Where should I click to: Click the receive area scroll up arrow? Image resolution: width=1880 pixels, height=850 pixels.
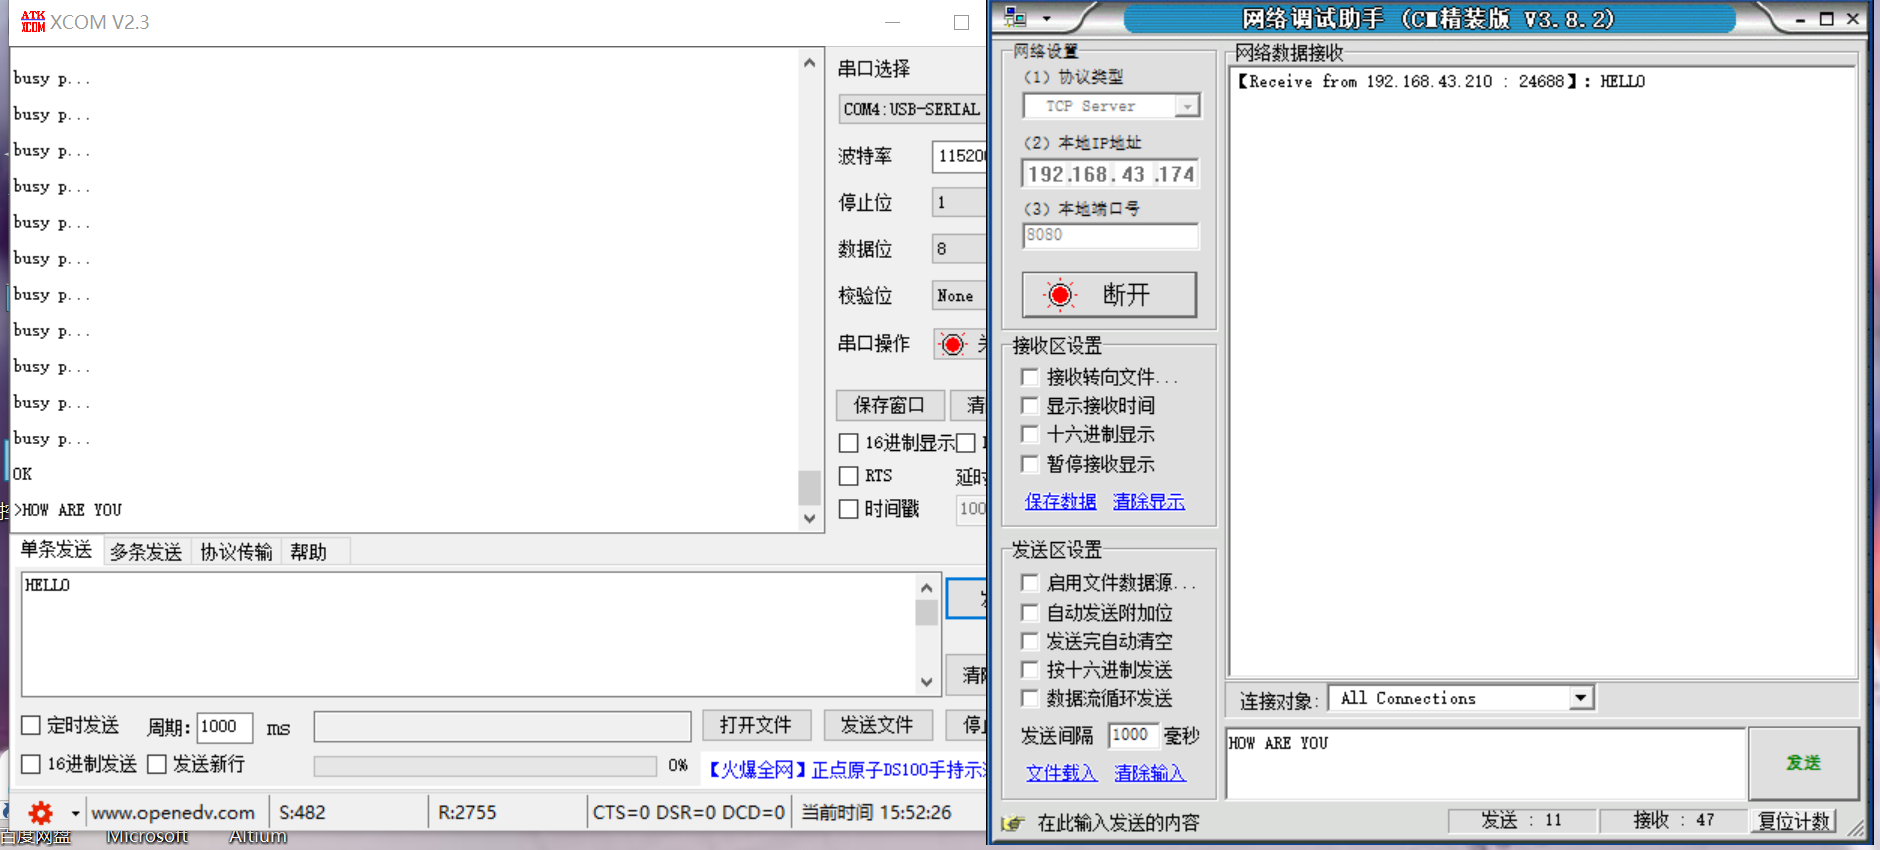coord(809,63)
